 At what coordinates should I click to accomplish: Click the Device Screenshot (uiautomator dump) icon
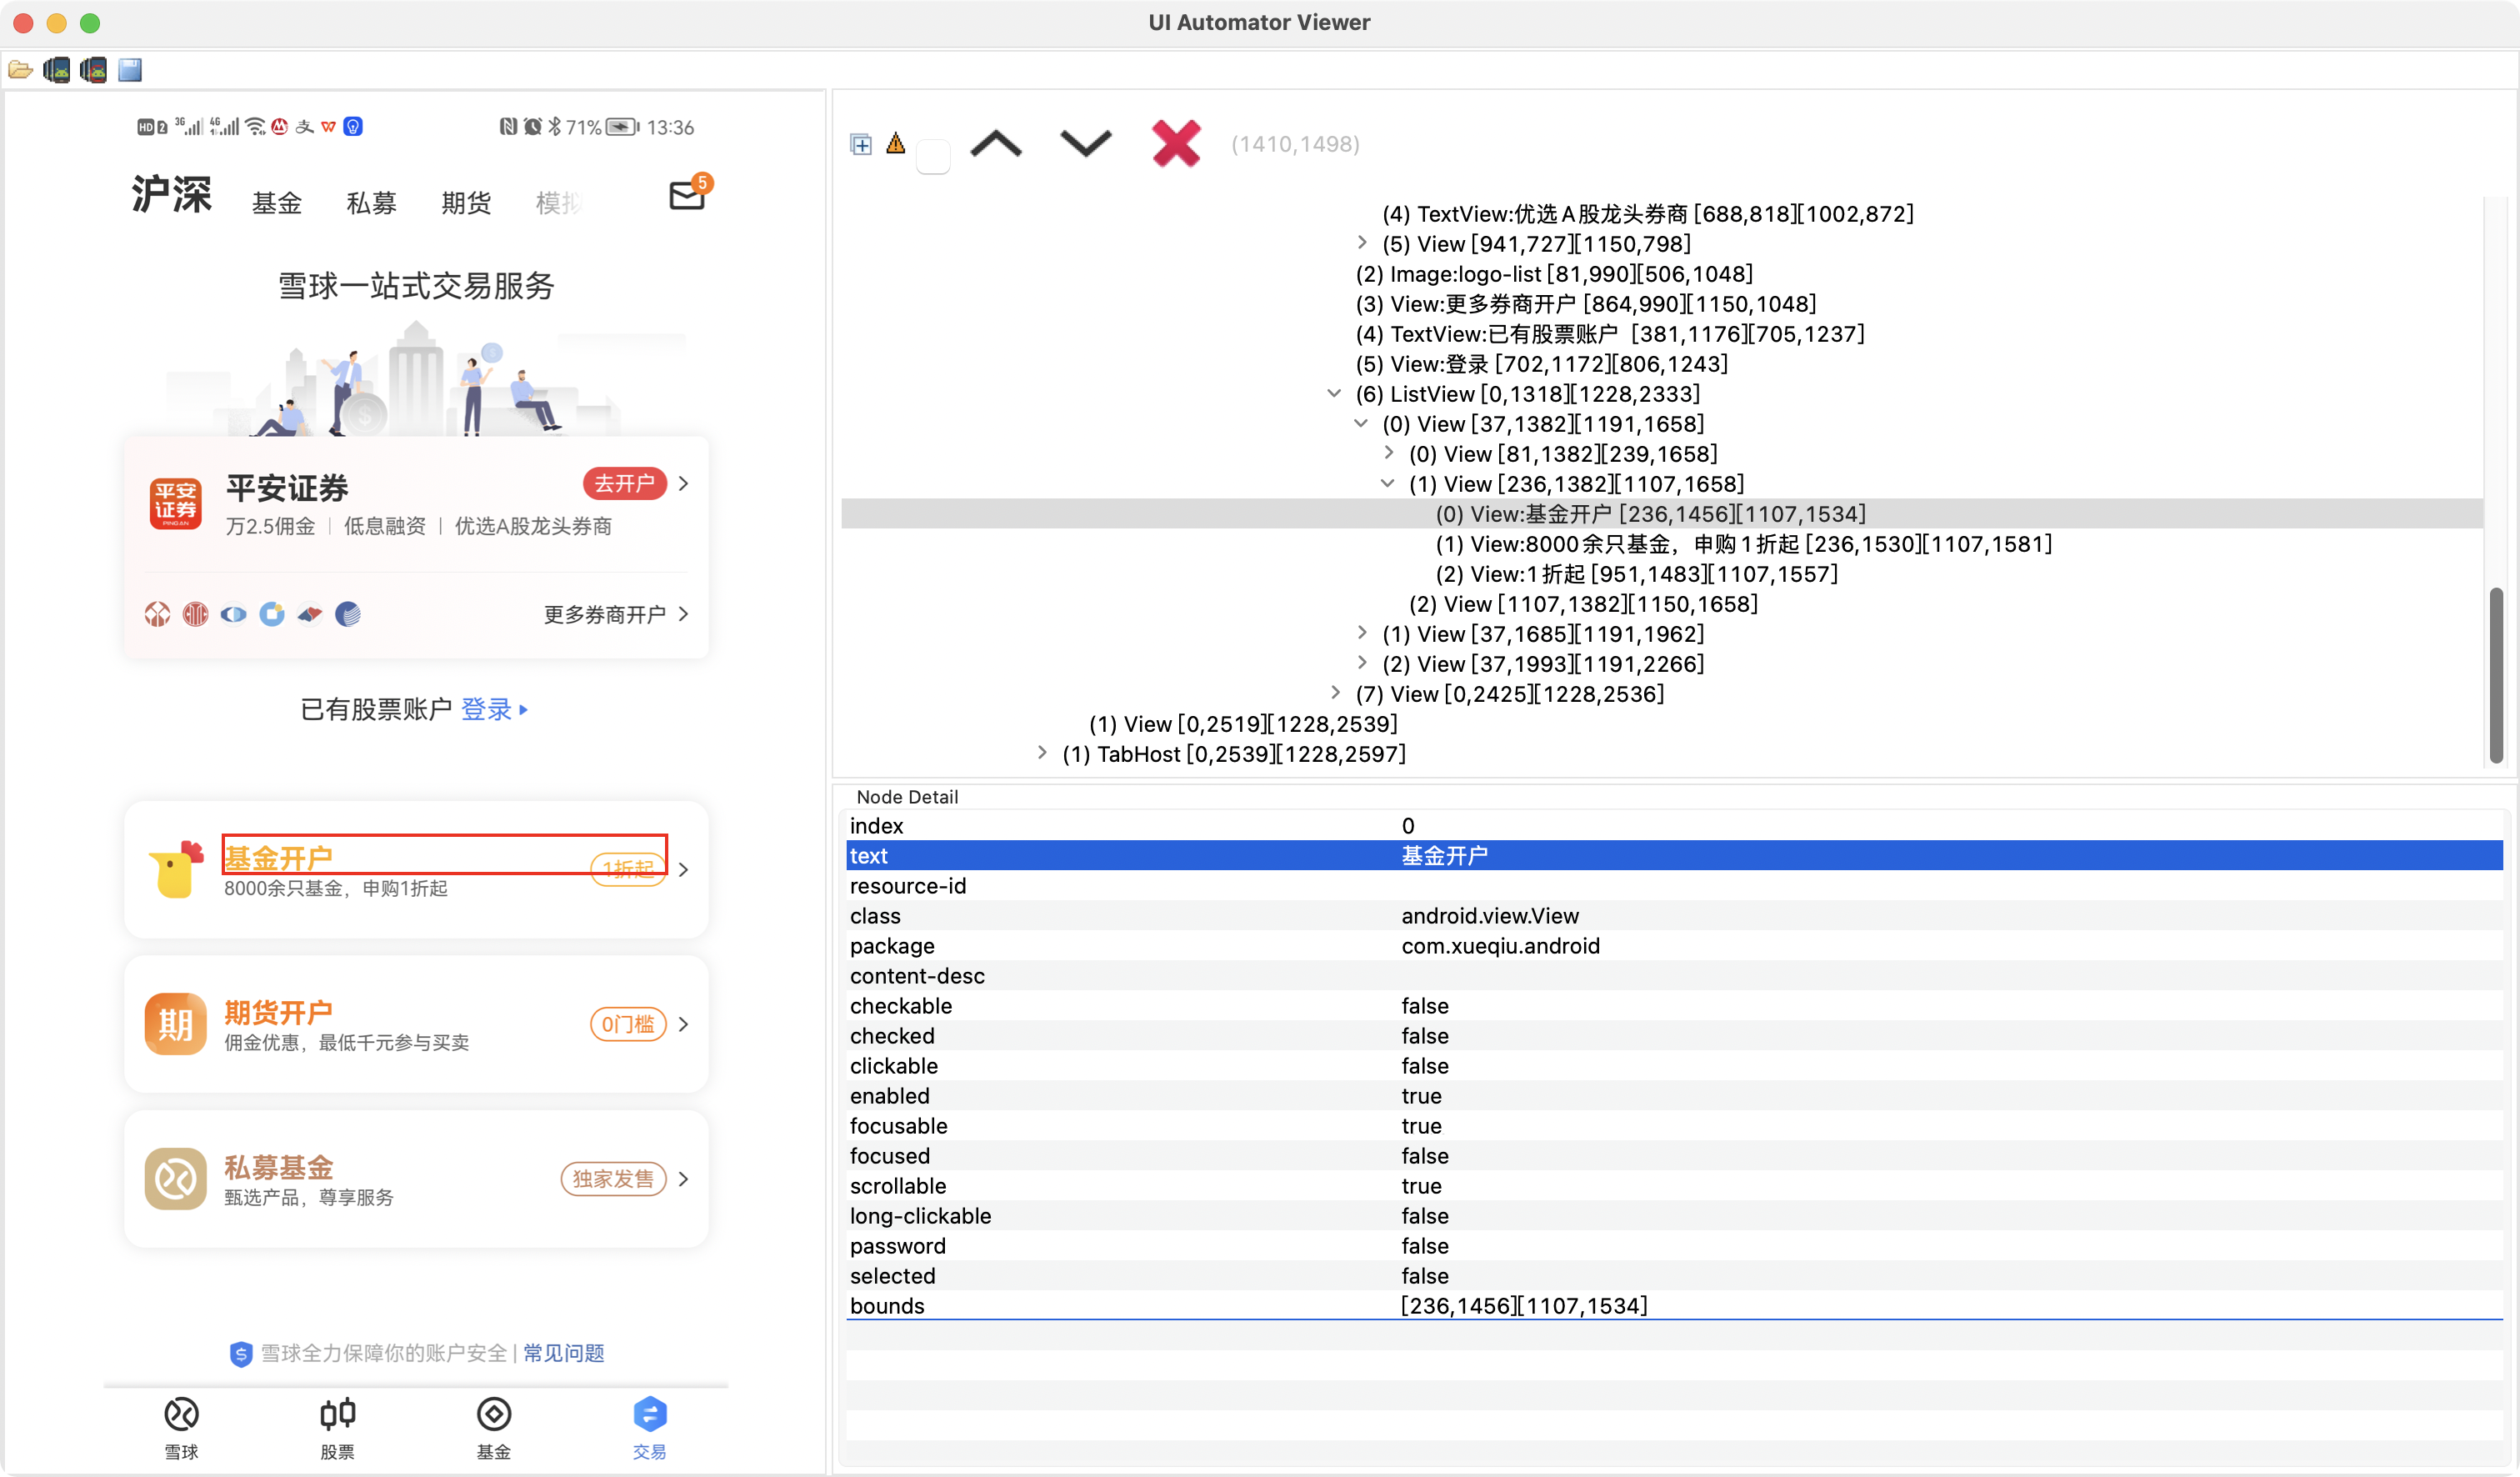[x=57, y=70]
